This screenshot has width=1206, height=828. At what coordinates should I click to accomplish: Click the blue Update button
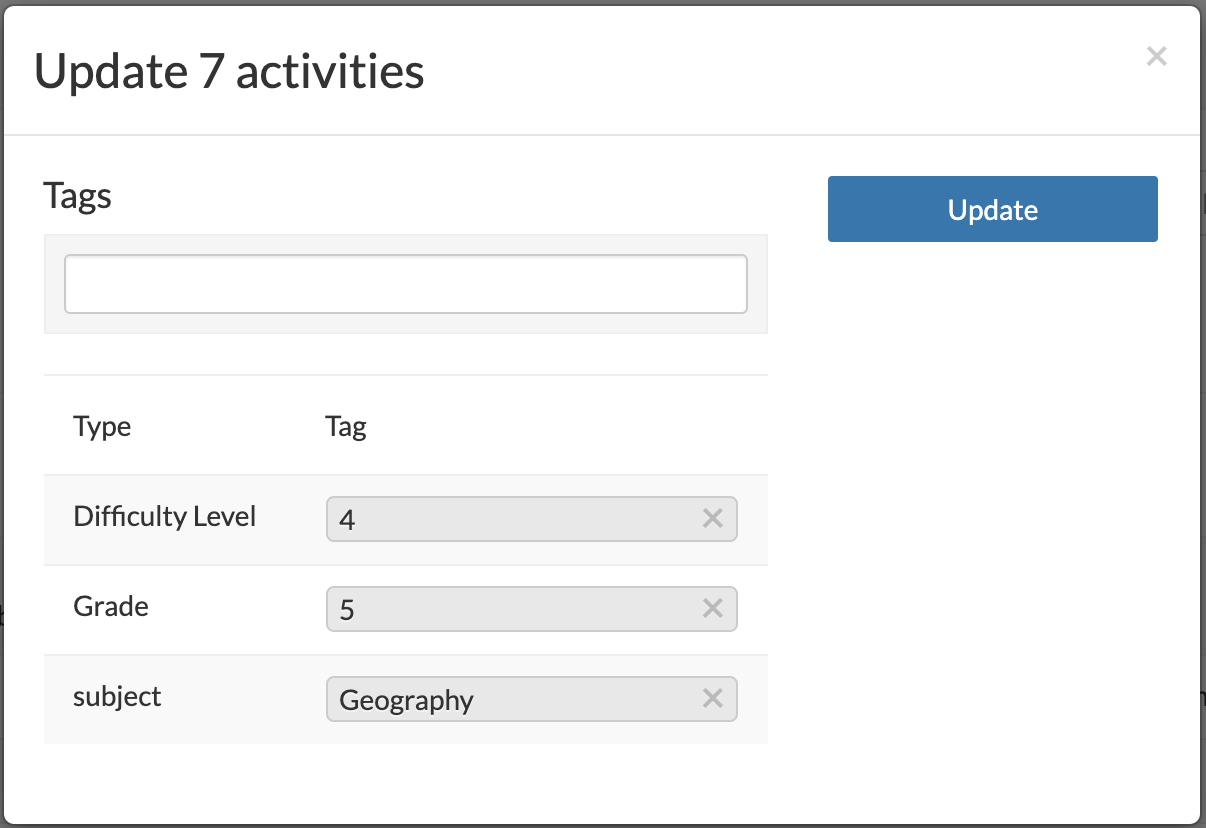(x=991, y=209)
